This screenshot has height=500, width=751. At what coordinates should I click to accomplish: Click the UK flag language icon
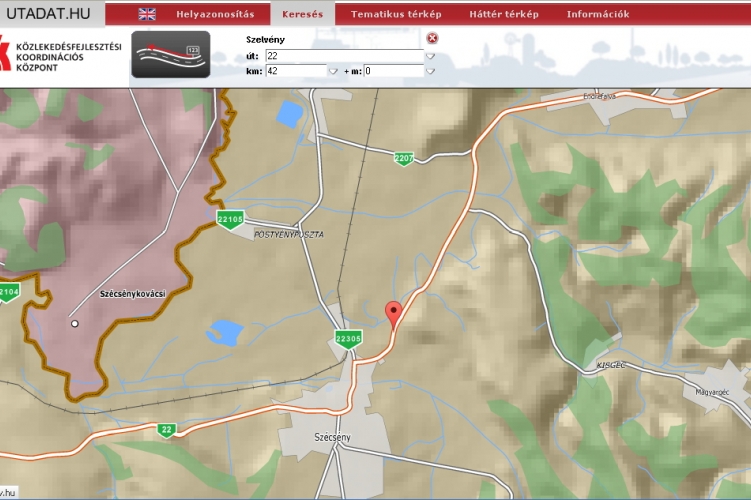147,14
